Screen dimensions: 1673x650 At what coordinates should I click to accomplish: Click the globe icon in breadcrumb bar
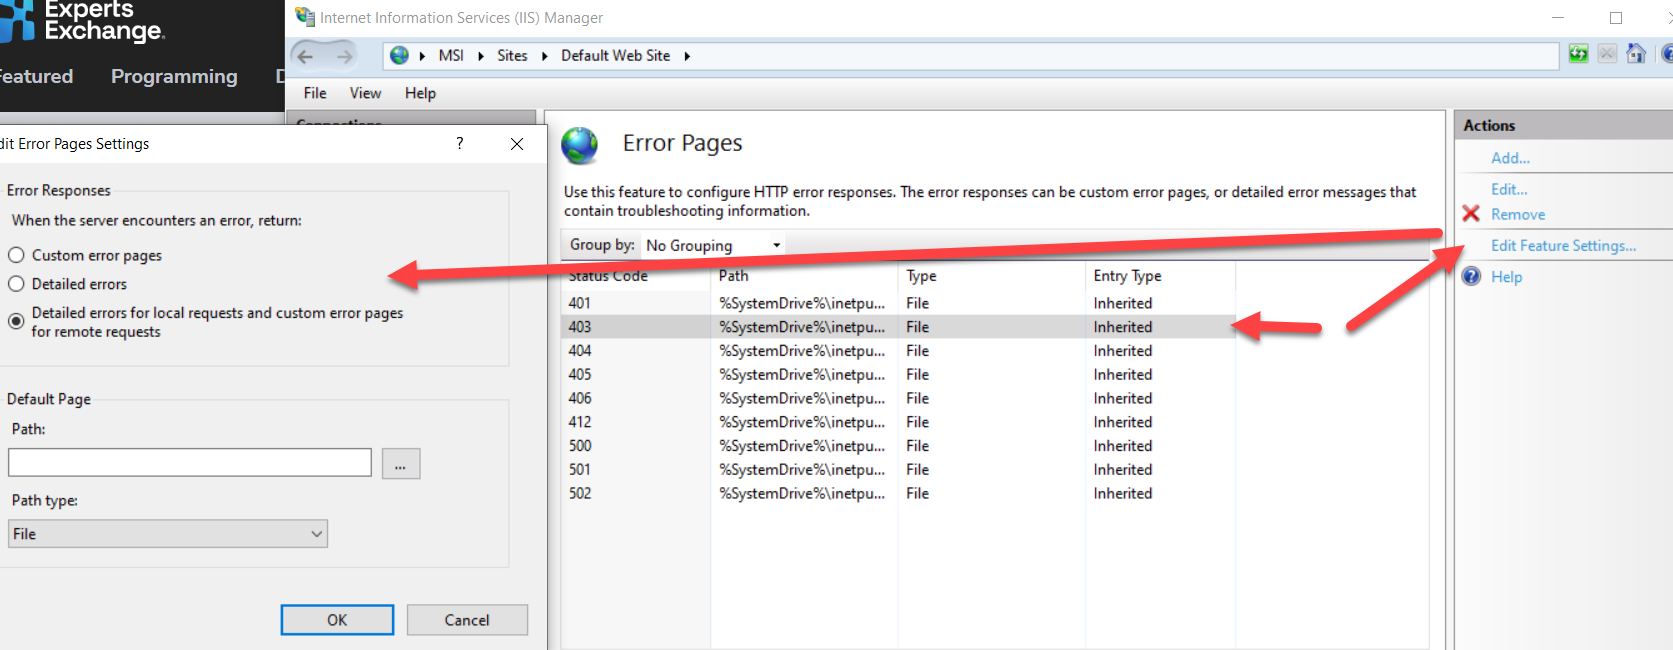click(399, 56)
